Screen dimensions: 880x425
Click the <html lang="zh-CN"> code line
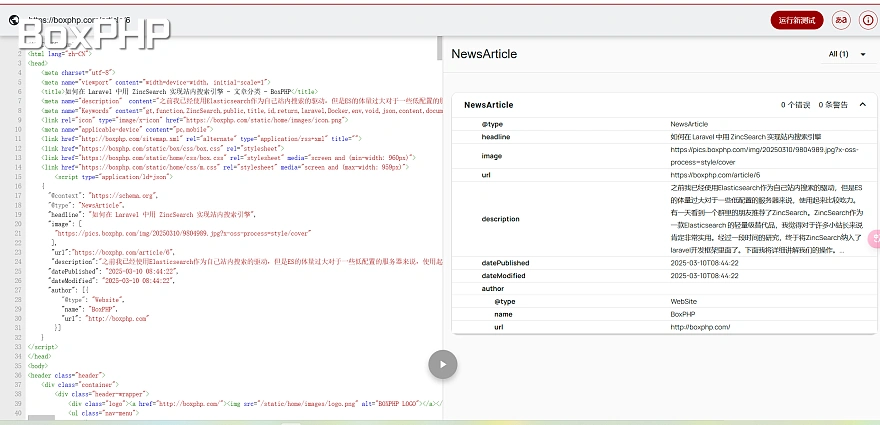(59, 54)
